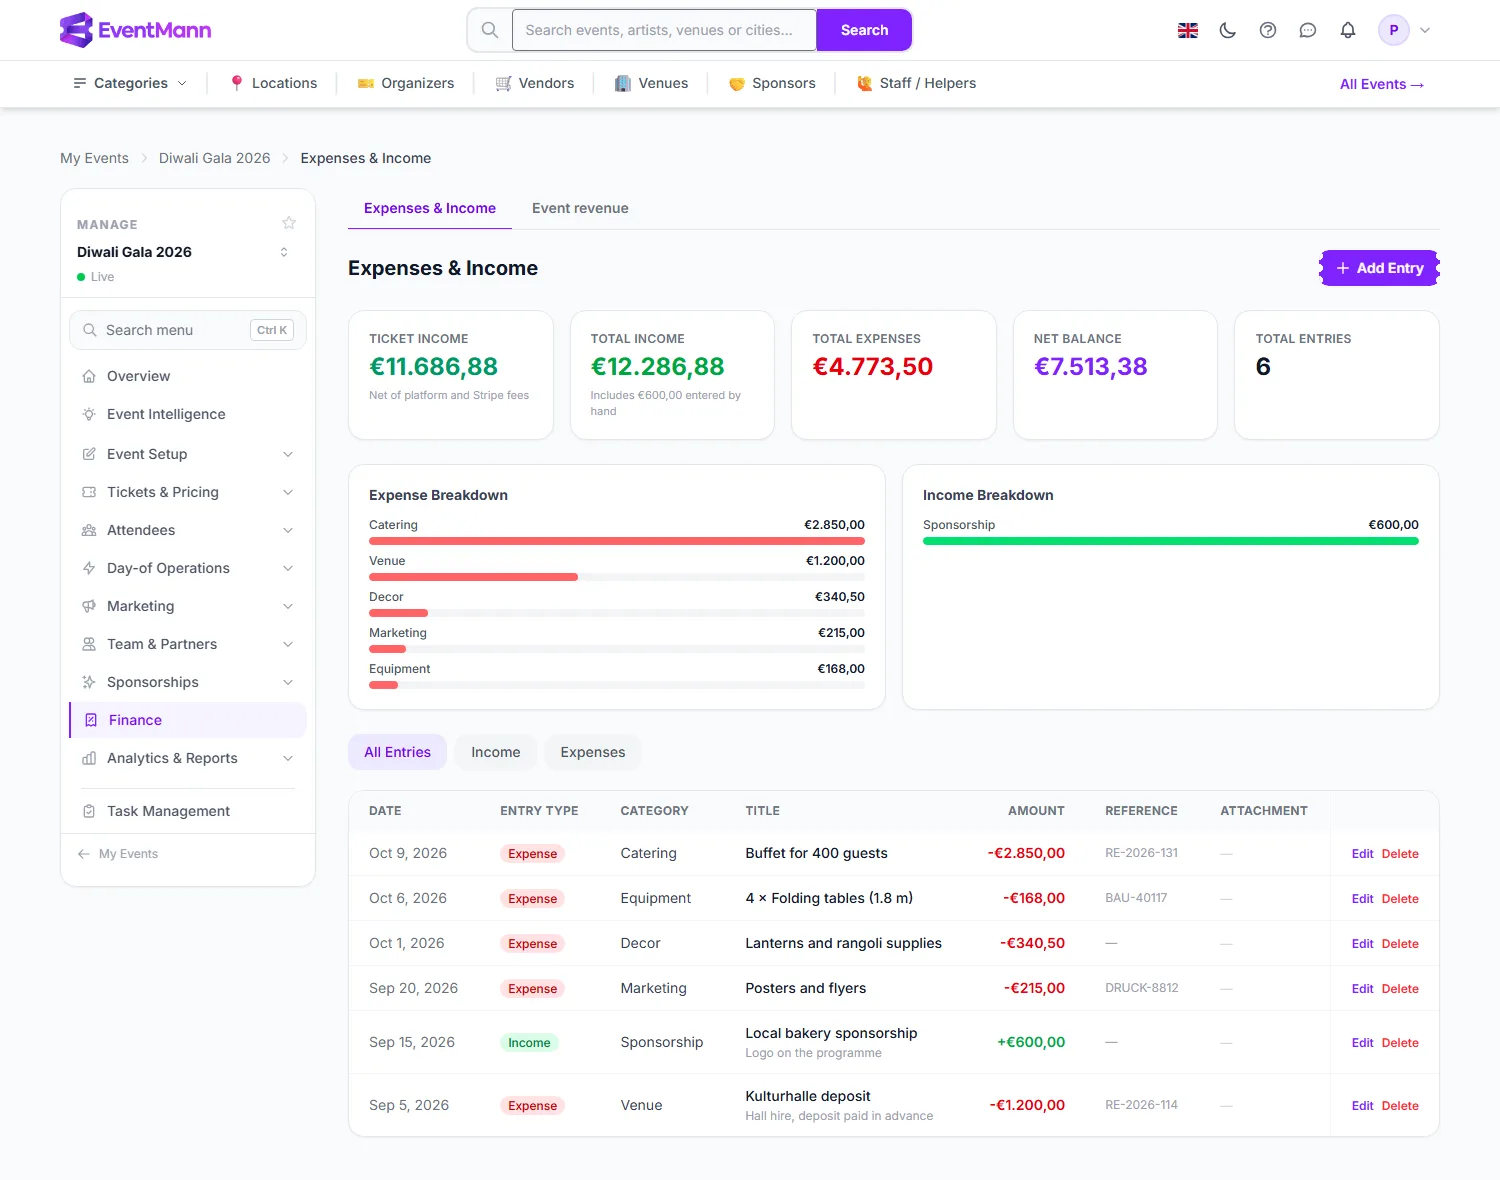Open Vendors in the nav bar
This screenshot has width=1500, height=1180.
pos(535,83)
